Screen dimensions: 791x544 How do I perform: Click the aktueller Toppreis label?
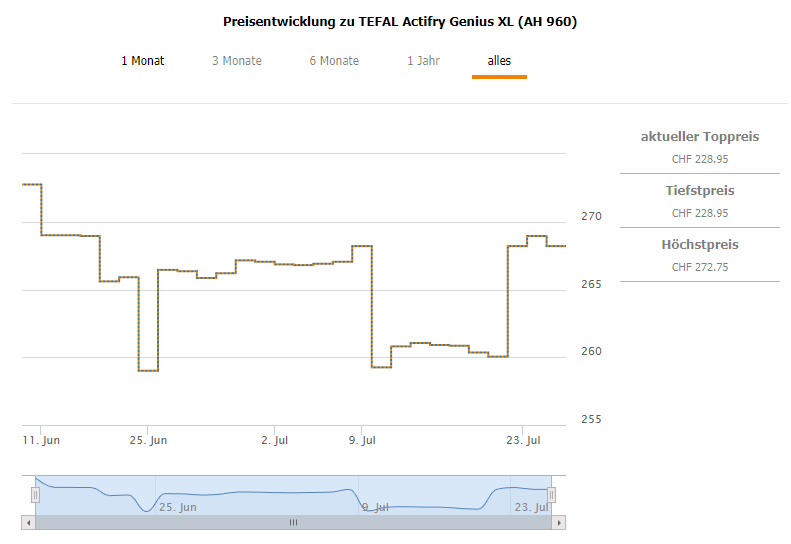pos(700,137)
